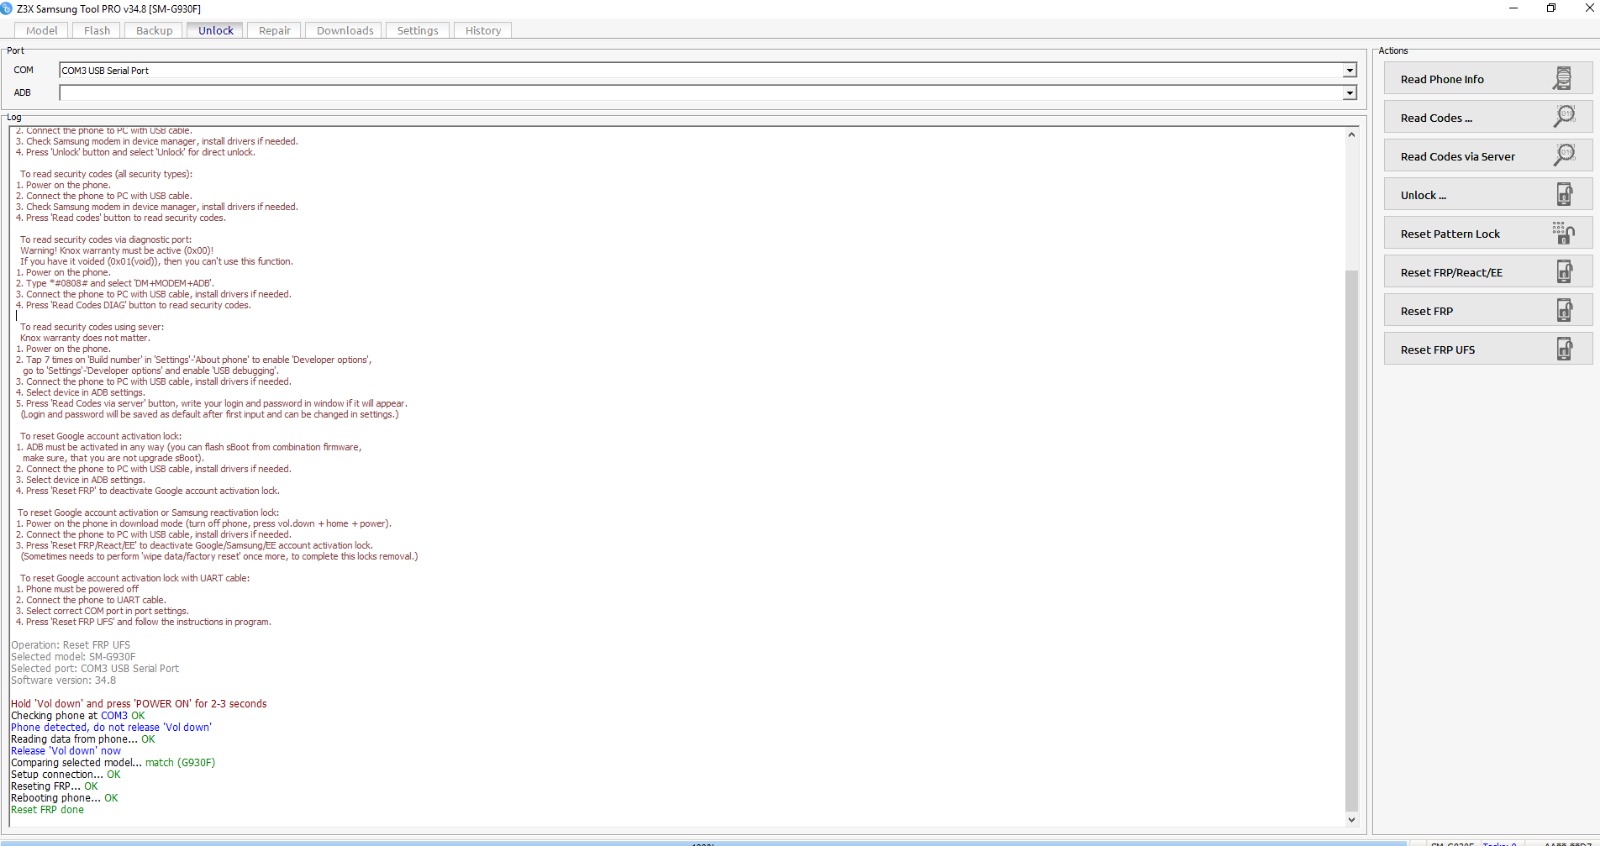
Task: Select the Repair tab
Action: tap(274, 31)
